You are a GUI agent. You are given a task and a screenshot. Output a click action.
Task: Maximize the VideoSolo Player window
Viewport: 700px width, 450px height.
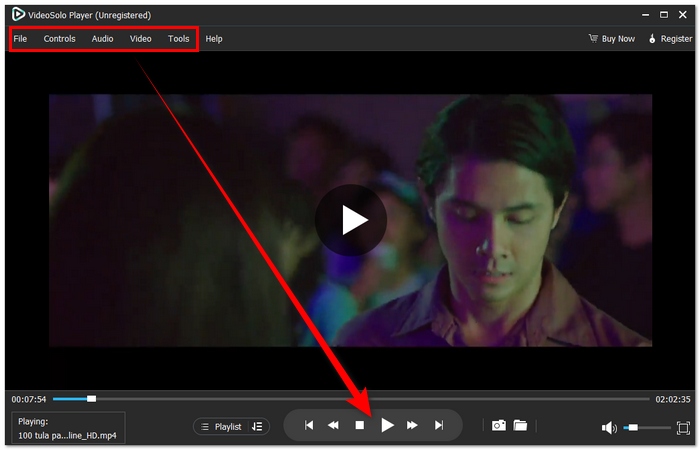pyautogui.click(x=664, y=15)
